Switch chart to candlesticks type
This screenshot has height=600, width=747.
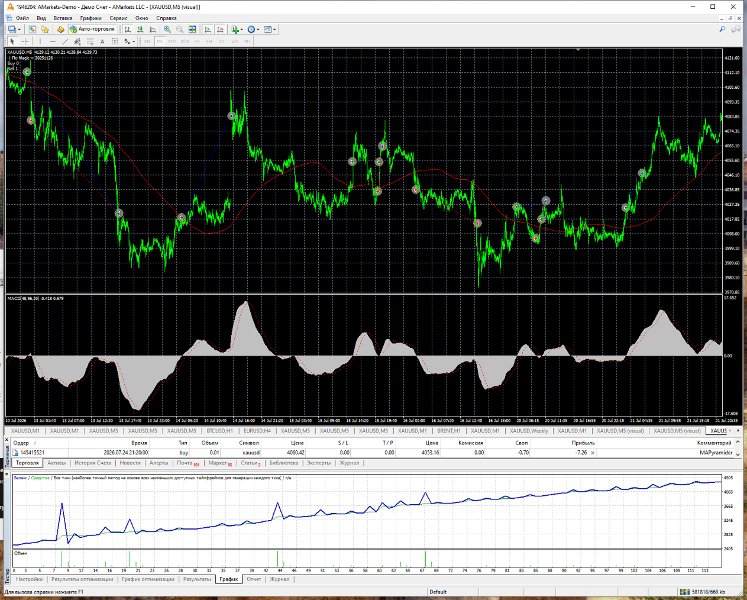(x=140, y=30)
